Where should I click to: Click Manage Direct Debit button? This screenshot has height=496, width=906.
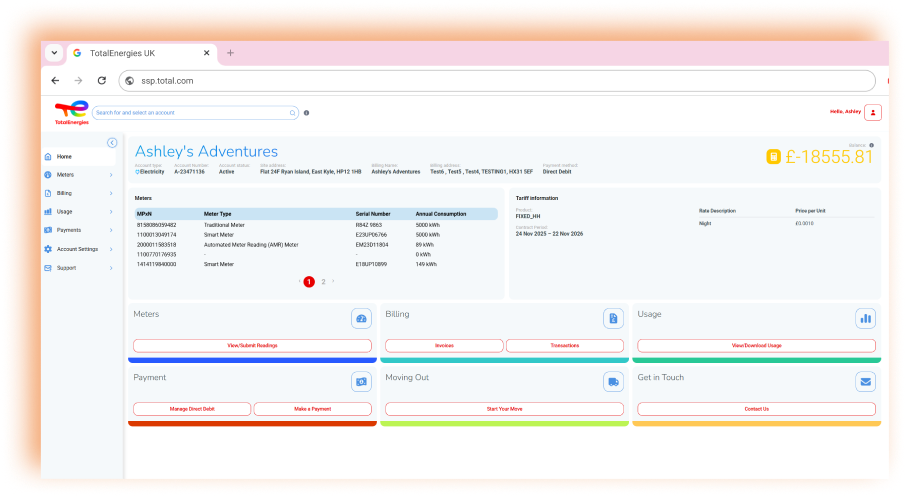pos(192,409)
